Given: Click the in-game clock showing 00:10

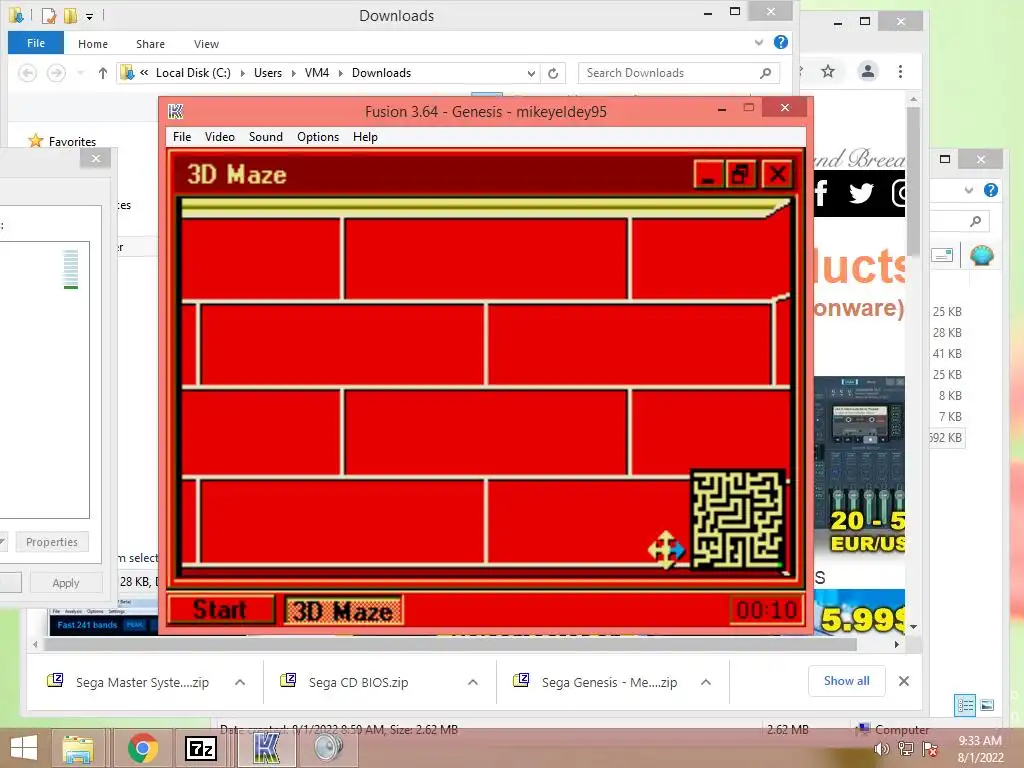Looking at the screenshot, I should click(x=766, y=610).
